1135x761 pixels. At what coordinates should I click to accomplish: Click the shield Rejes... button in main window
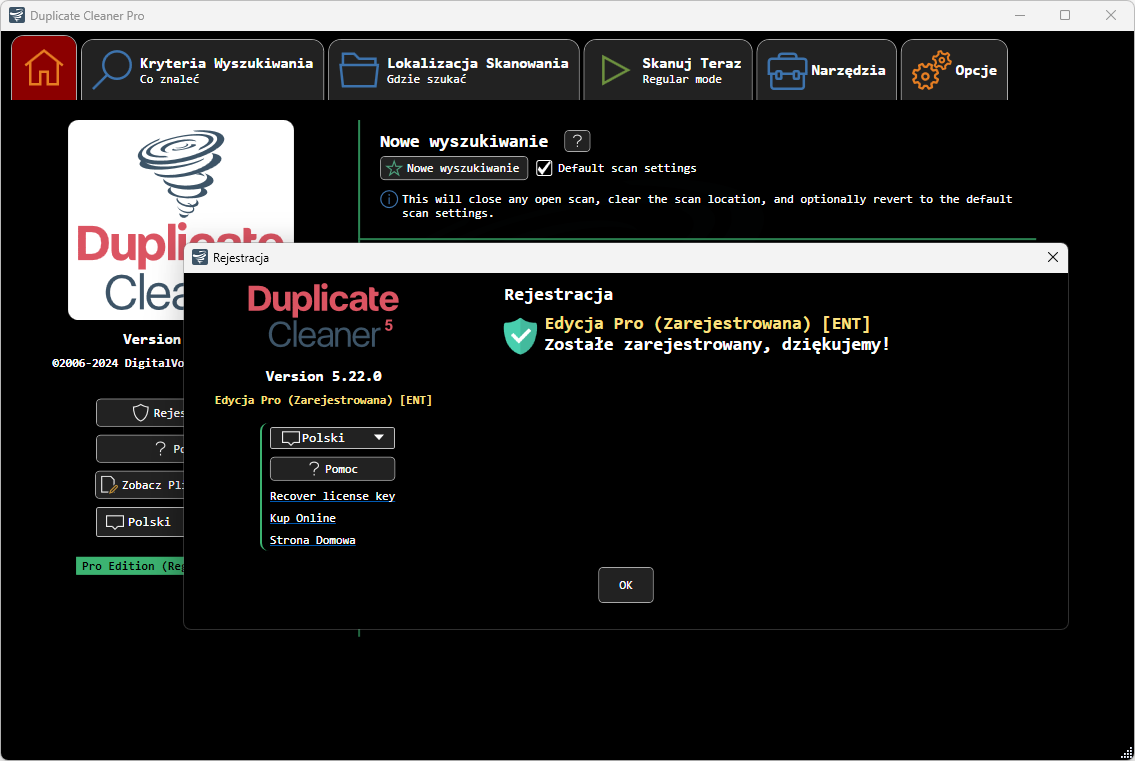point(140,413)
